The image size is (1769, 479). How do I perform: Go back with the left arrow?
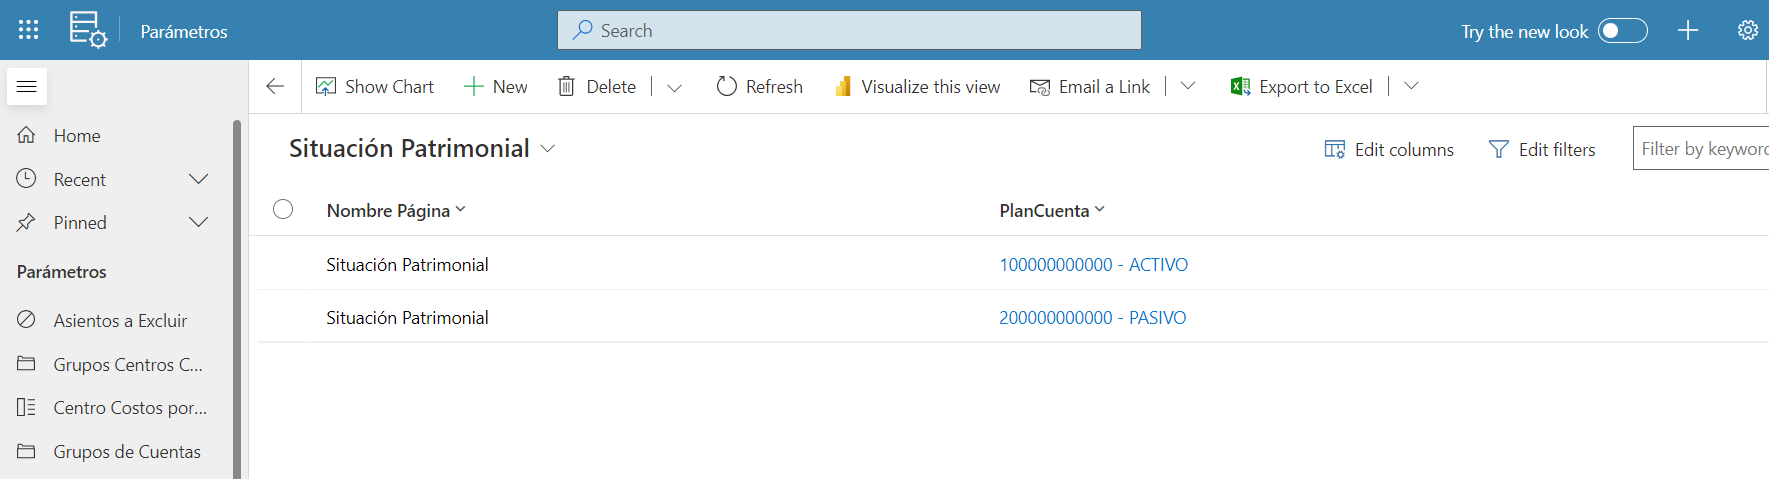275,87
